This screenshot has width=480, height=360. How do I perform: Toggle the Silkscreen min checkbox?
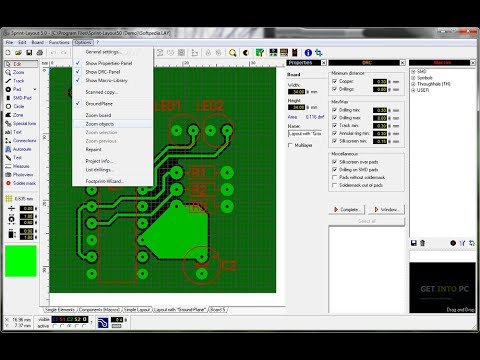[334, 141]
